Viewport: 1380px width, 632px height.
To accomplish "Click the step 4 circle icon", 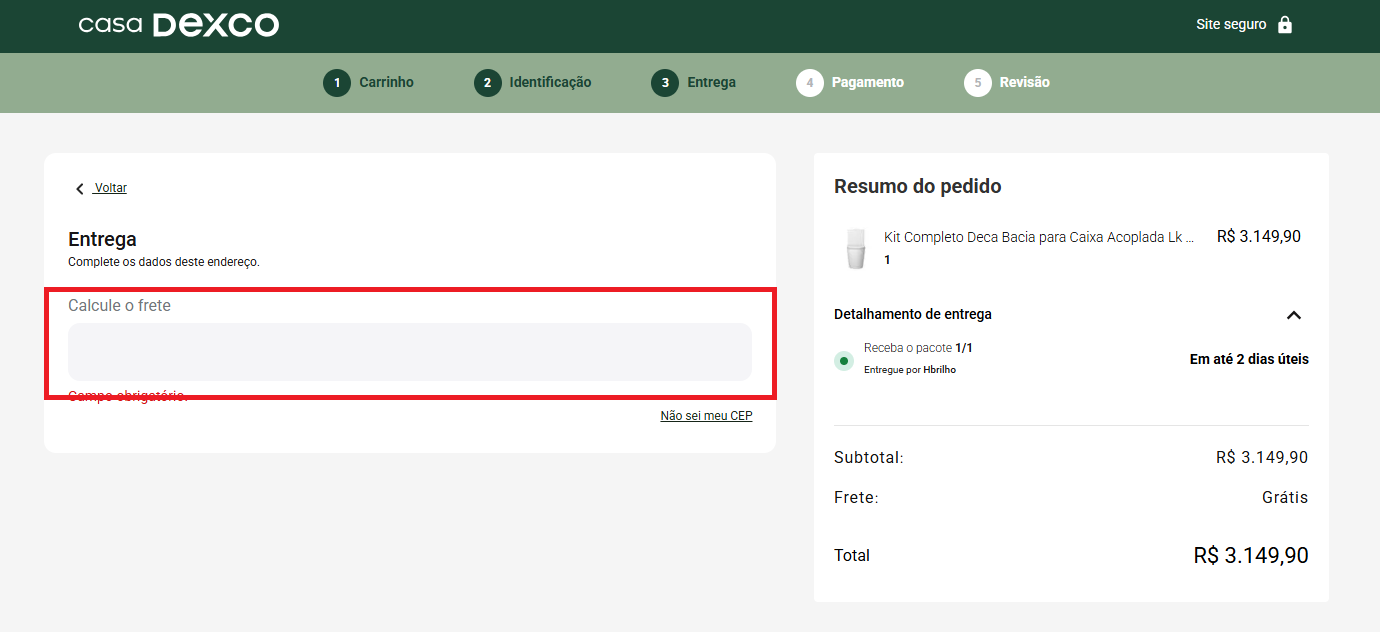I will [810, 83].
